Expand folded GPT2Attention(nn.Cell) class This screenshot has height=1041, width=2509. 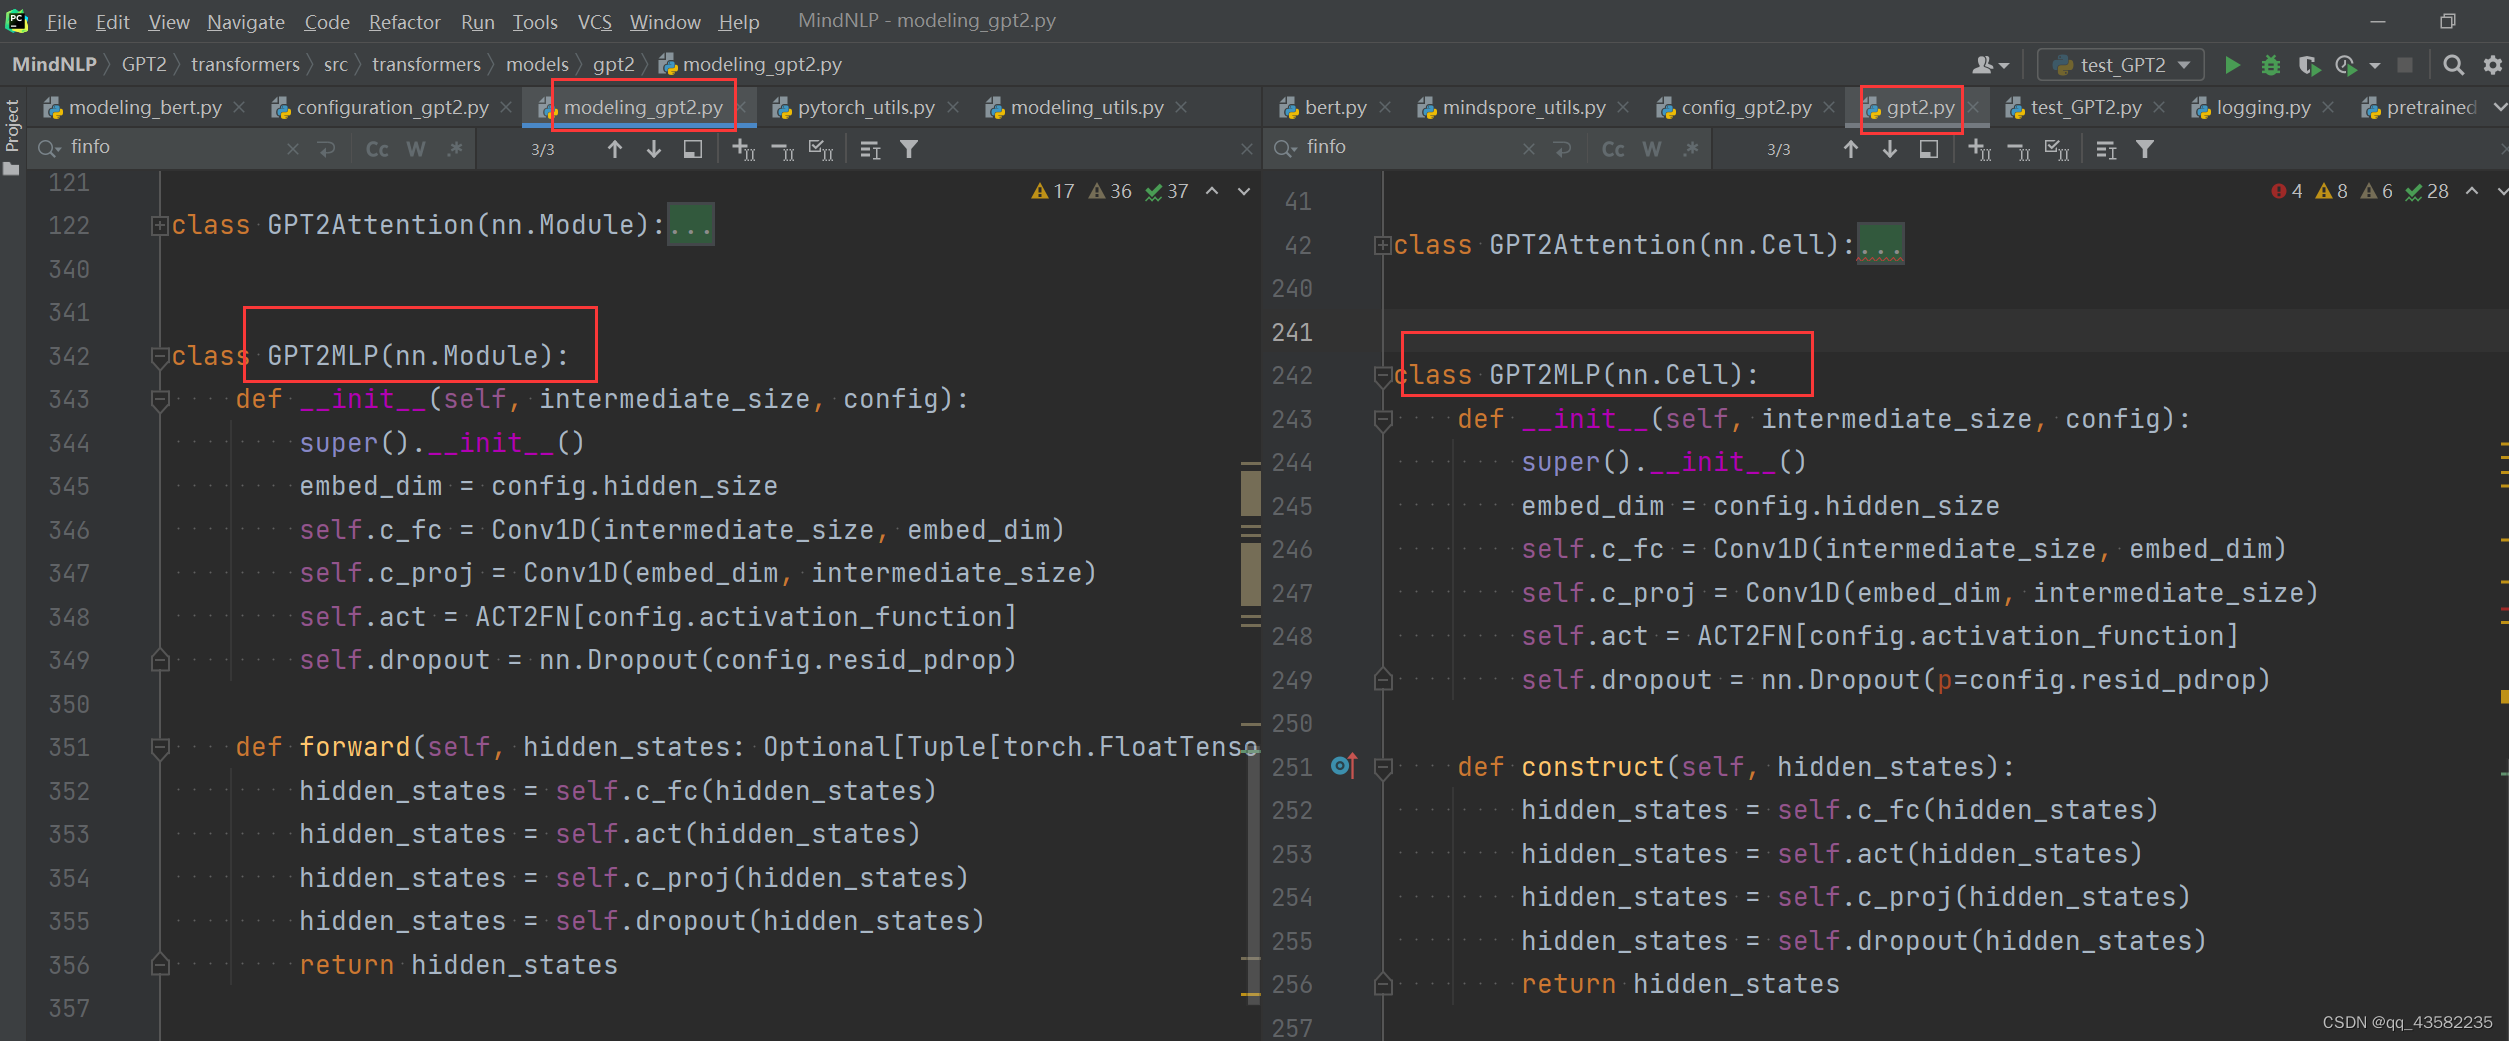point(1382,246)
